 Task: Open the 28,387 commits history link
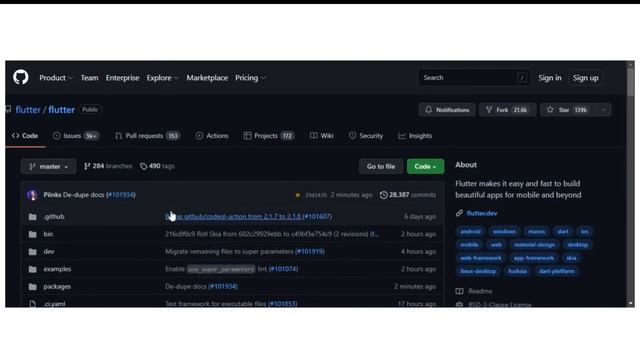tap(408, 195)
